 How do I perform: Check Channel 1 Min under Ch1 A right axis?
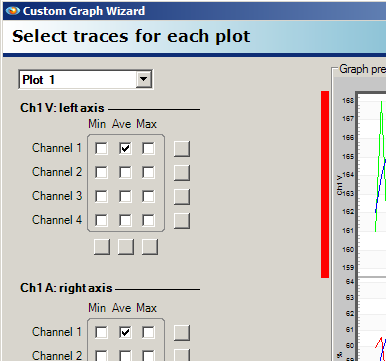tap(101, 332)
